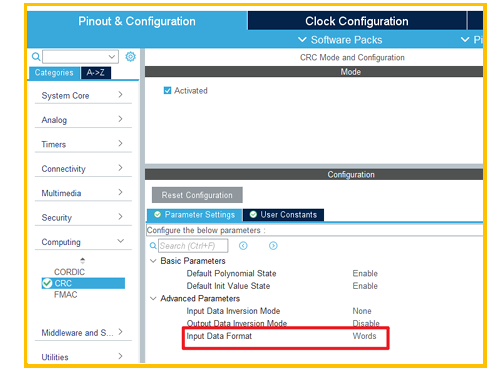Select the Input Data Format parameter label

(x=219, y=336)
